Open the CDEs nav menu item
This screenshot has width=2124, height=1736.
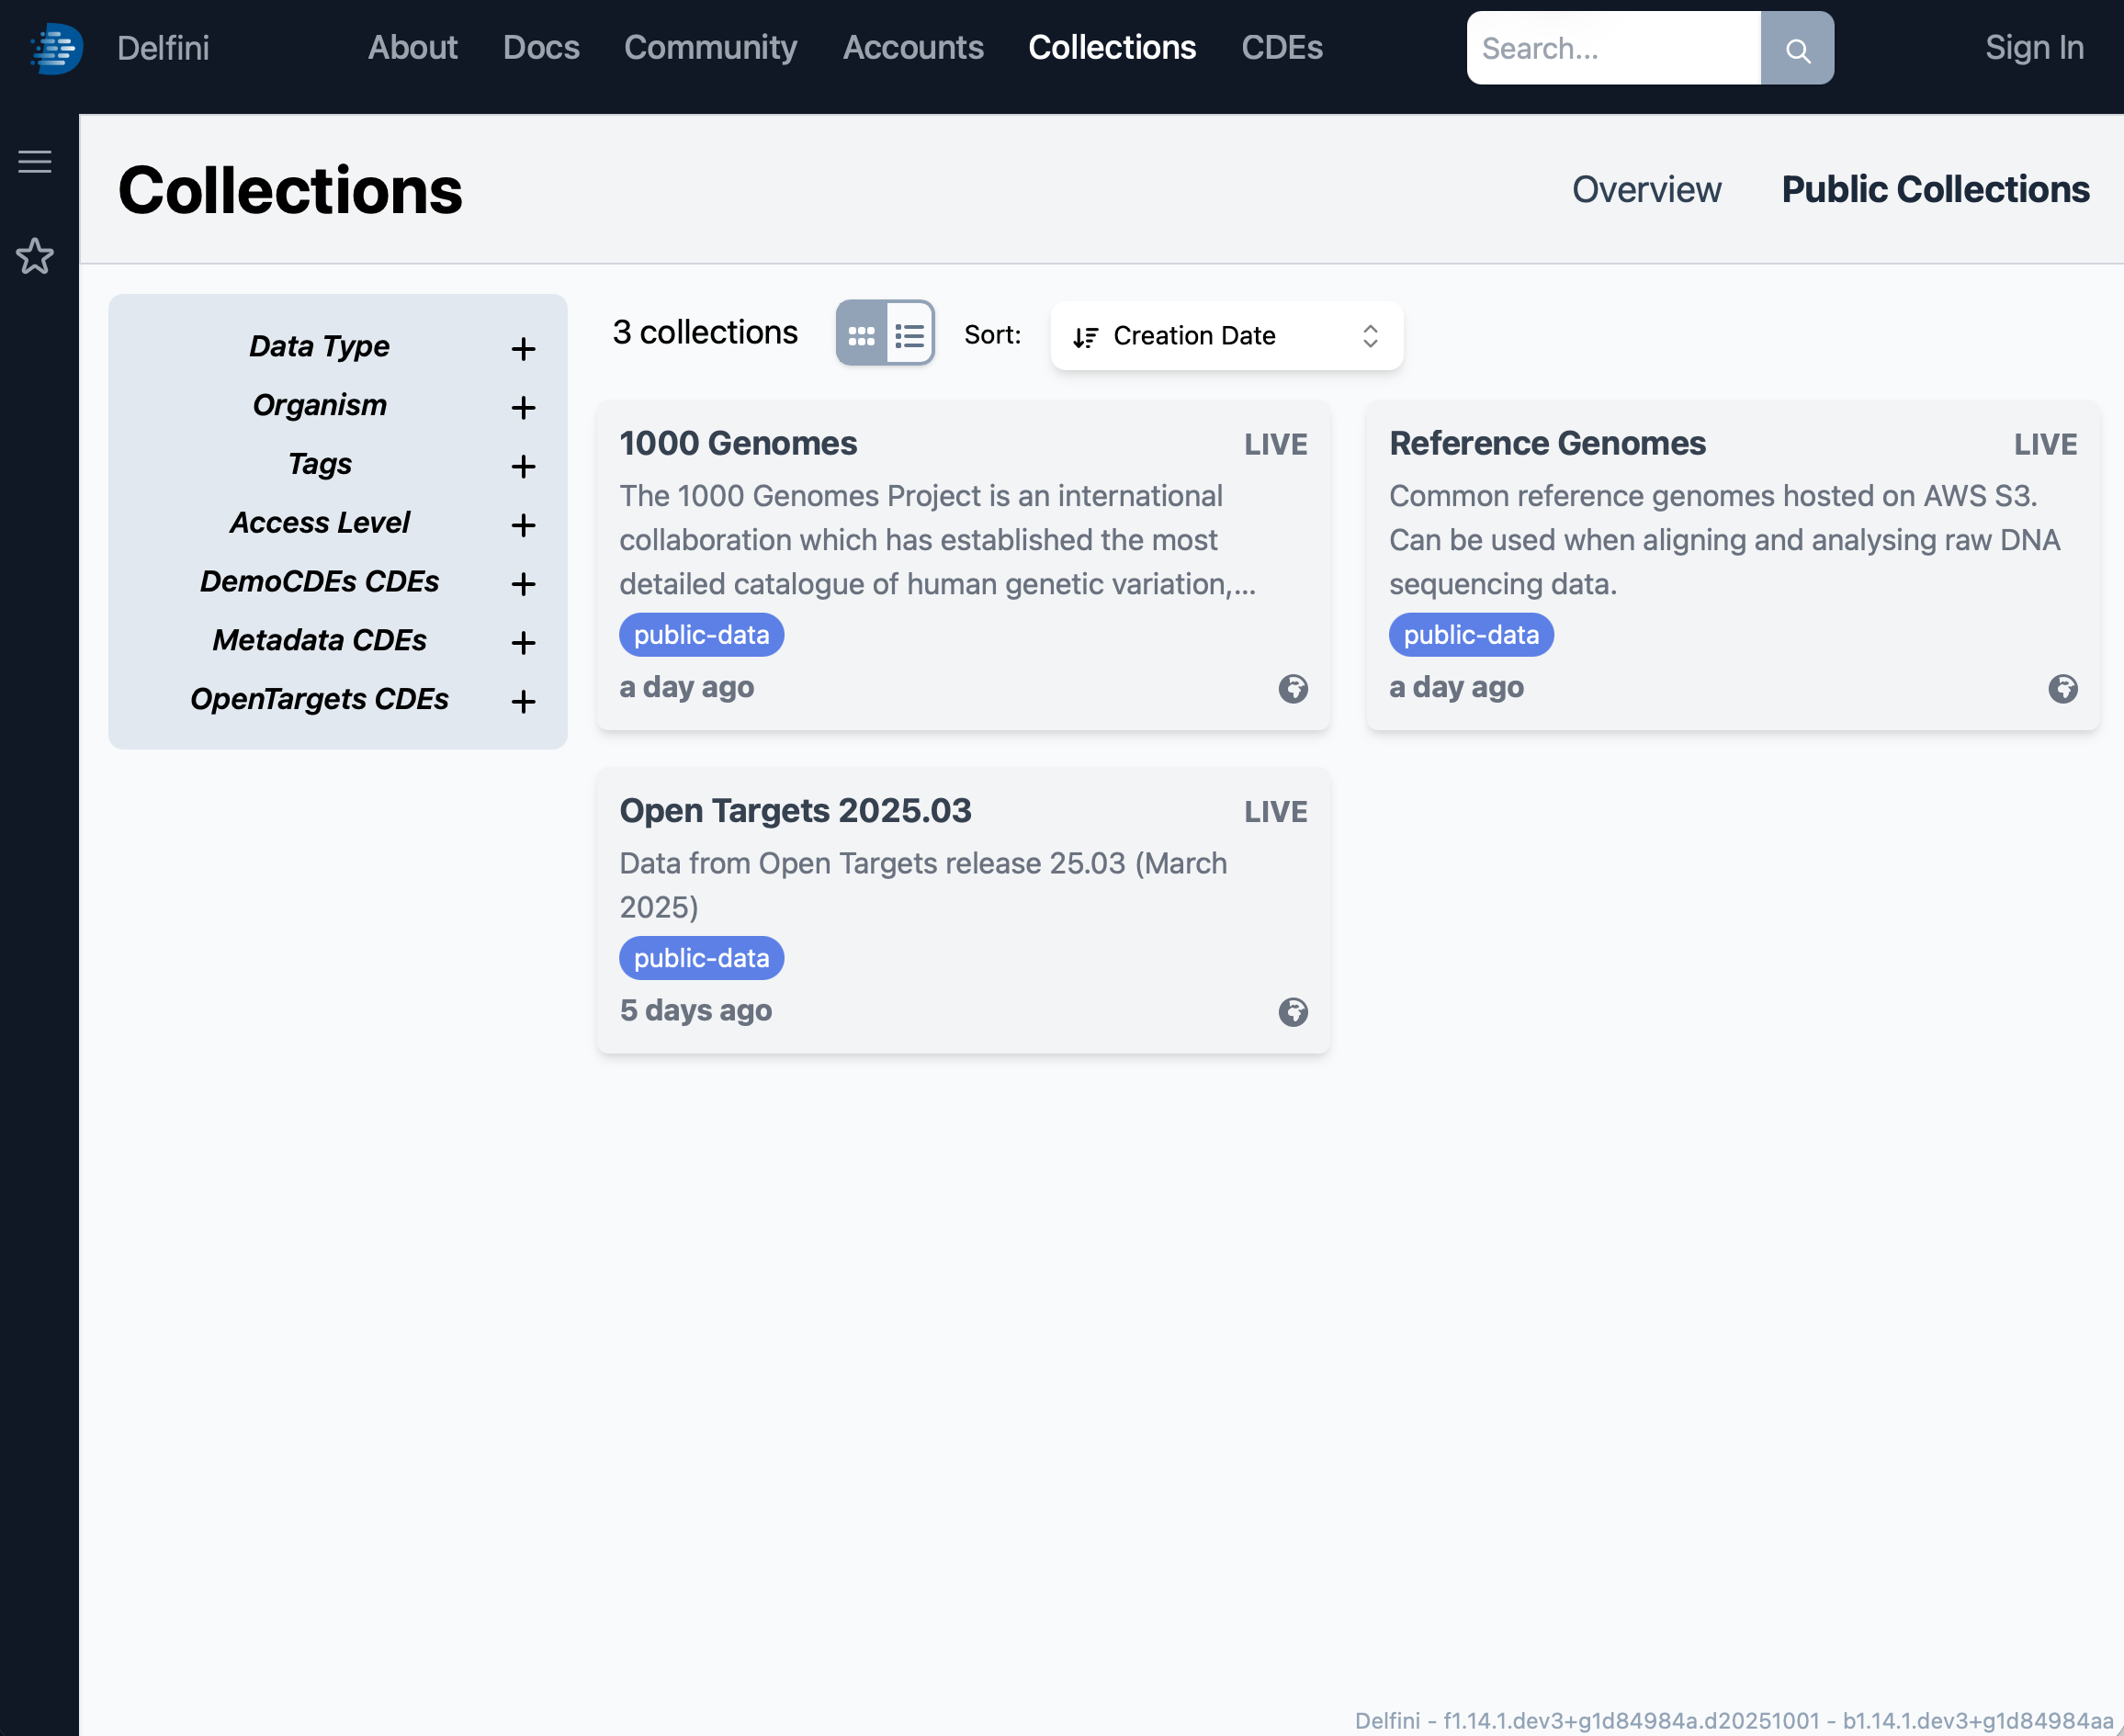(1281, 48)
